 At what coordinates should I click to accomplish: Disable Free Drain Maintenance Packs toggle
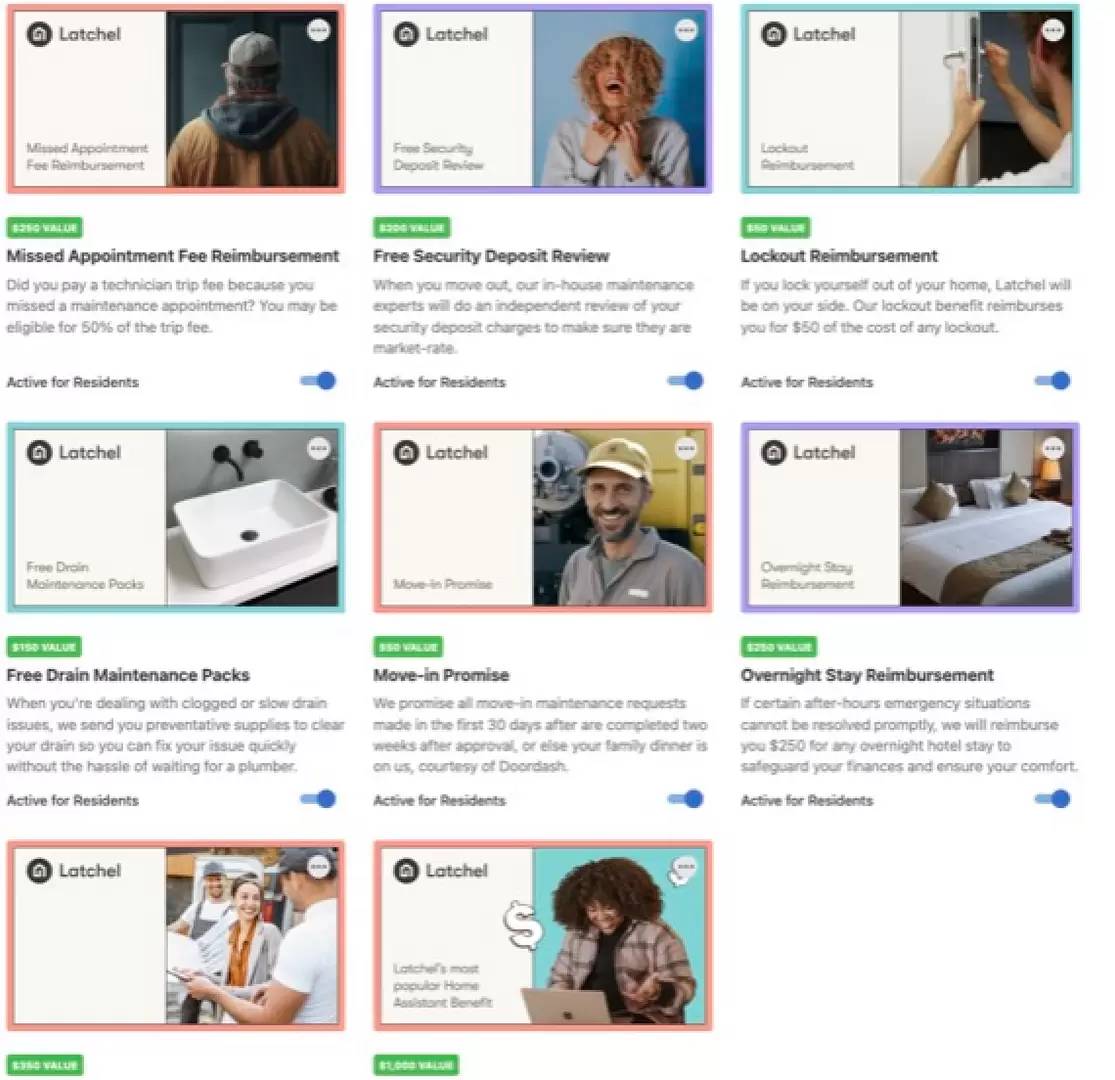point(319,799)
